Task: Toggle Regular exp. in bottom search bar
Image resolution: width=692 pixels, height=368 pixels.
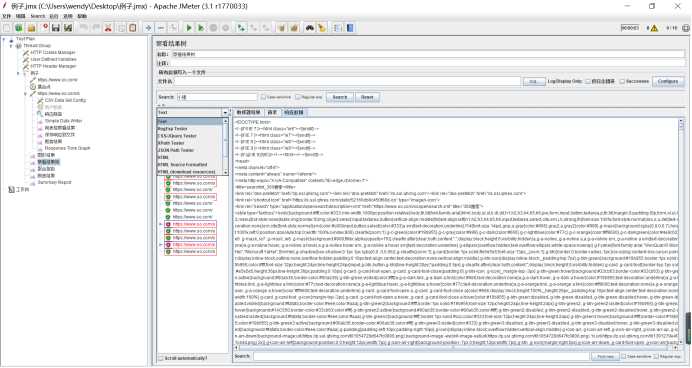Action: pyautogui.click(x=656, y=356)
